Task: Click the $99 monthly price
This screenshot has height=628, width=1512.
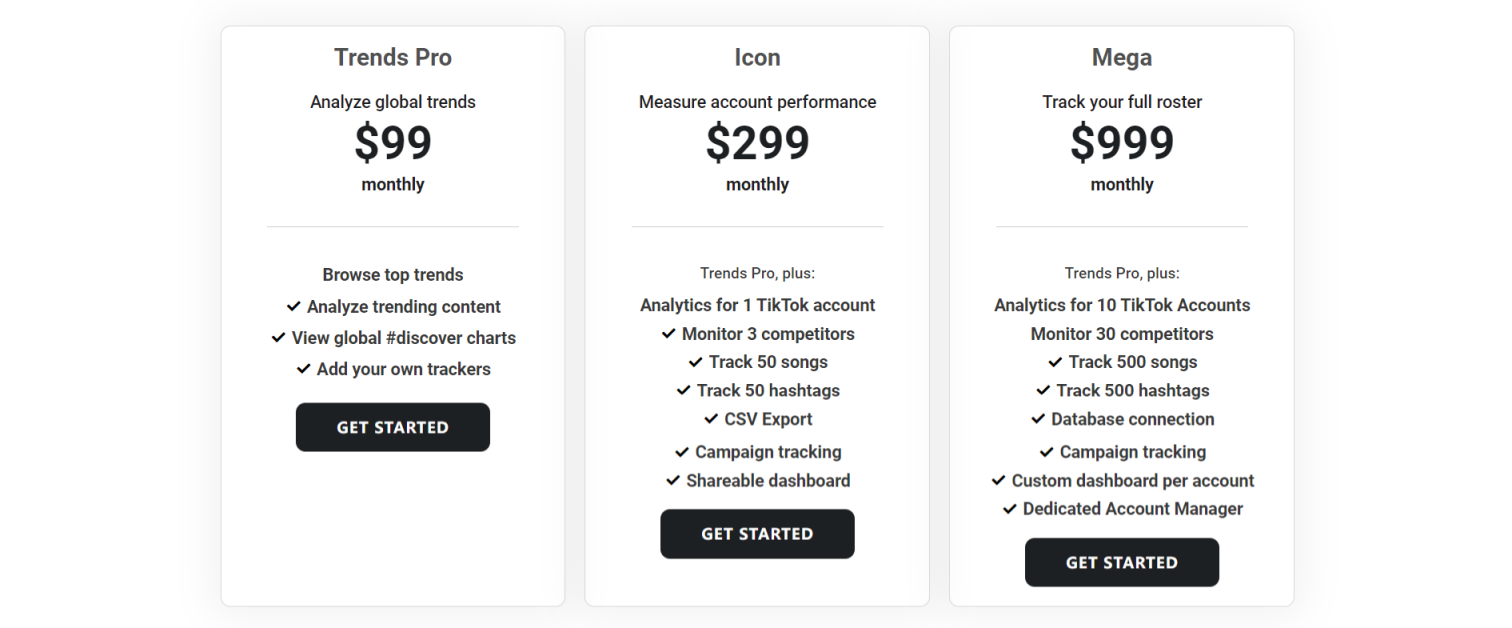Action: tap(393, 143)
